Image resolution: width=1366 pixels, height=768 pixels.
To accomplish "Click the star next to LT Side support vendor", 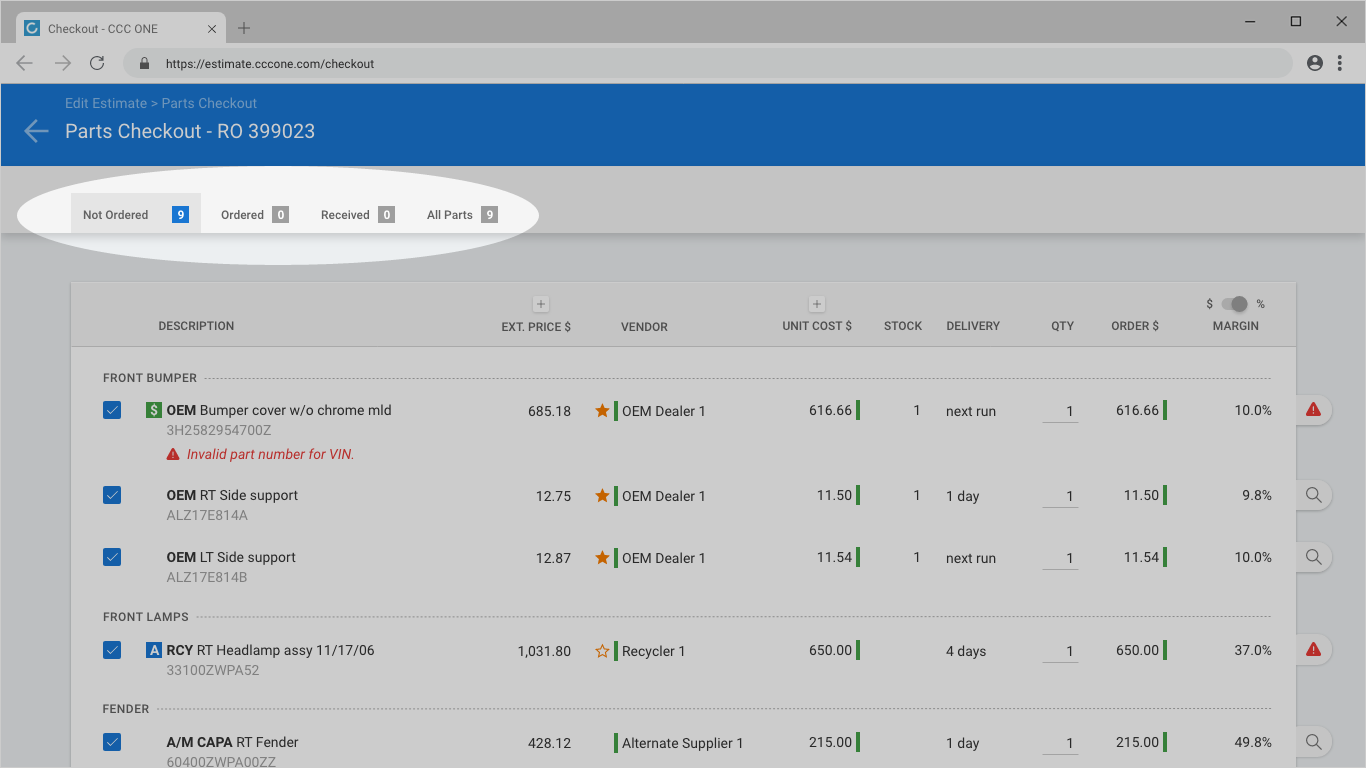I will (602, 557).
